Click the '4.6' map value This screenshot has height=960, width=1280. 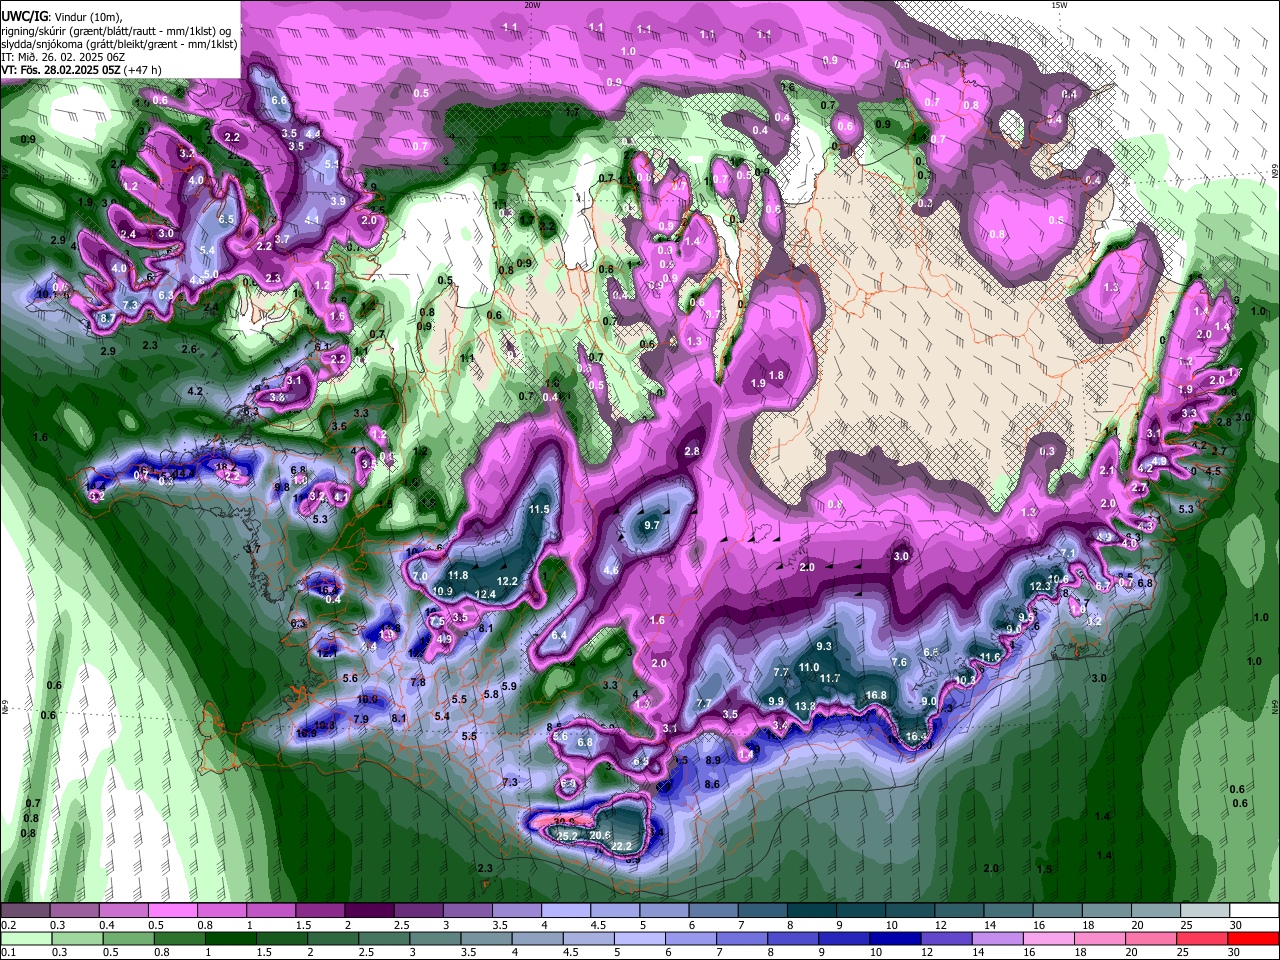pos(611,570)
